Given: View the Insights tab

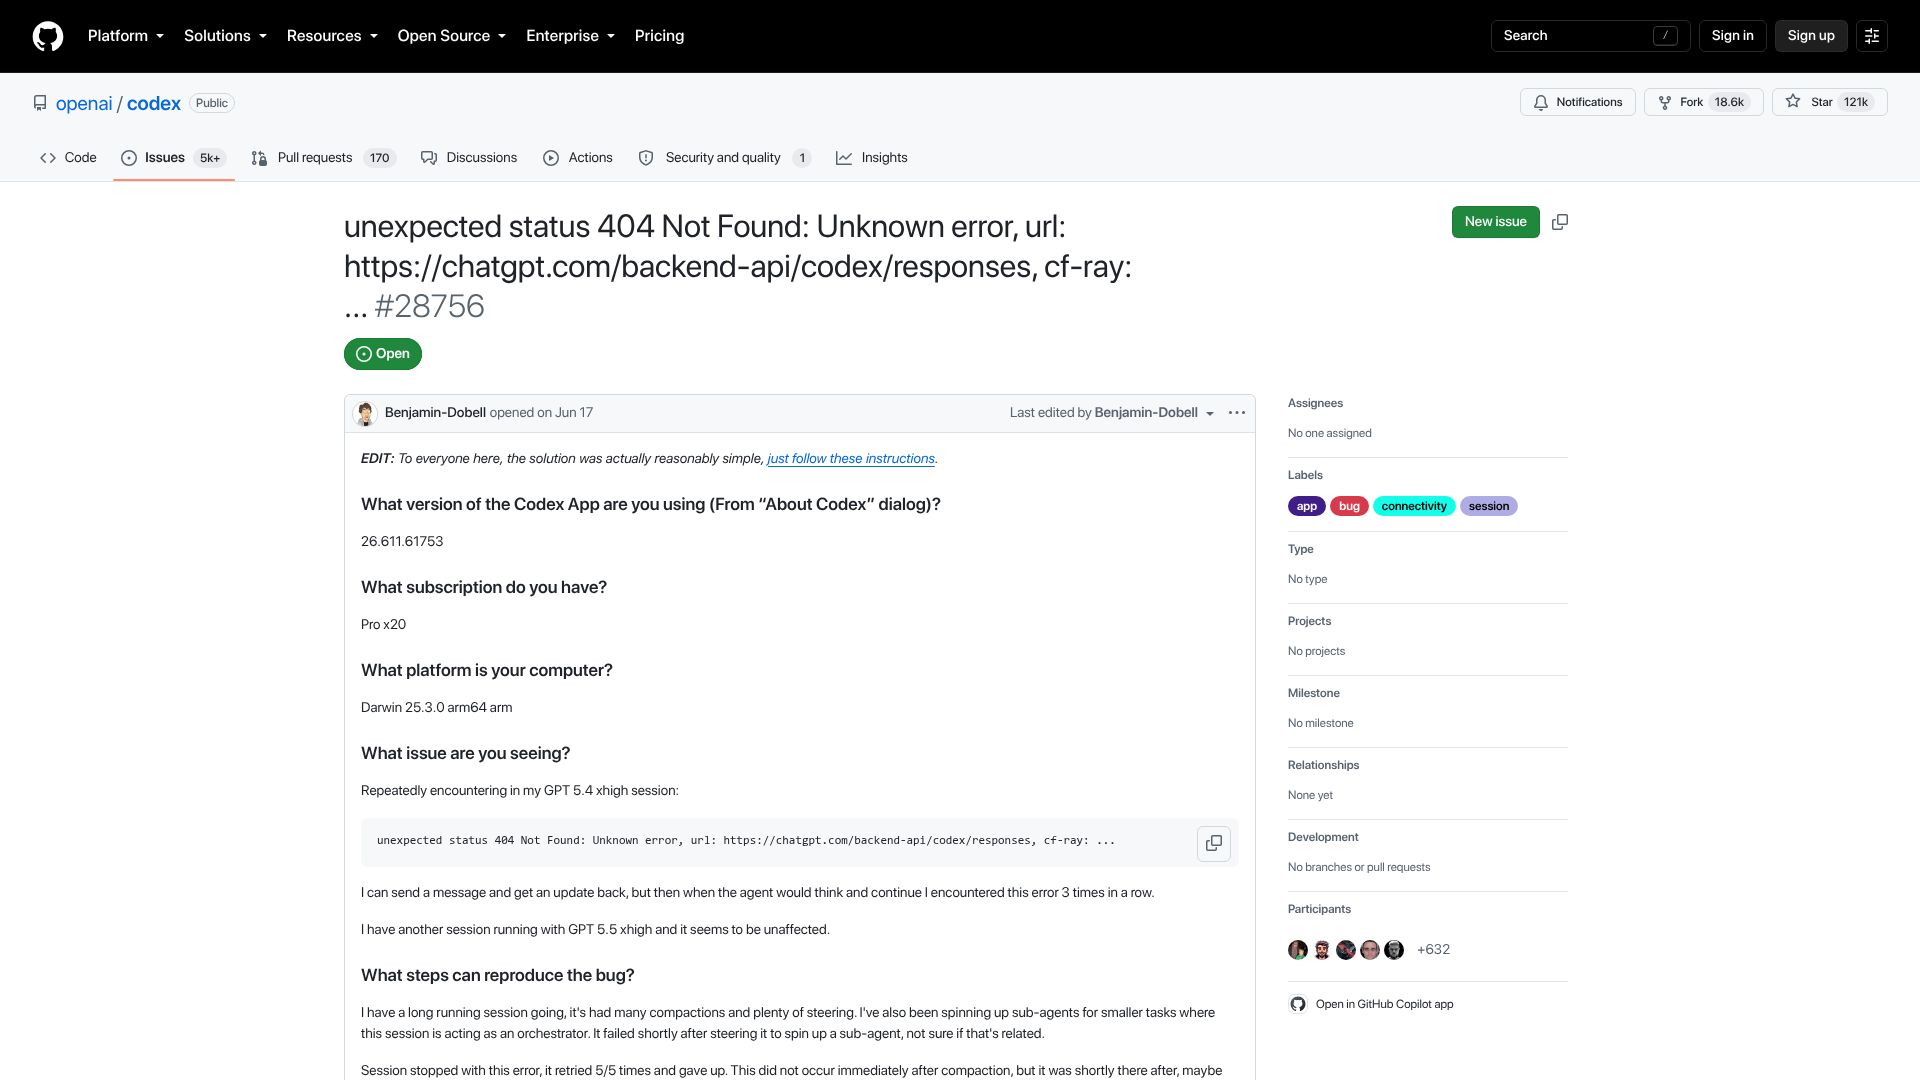Looking at the screenshot, I should pyautogui.click(x=872, y=158).
